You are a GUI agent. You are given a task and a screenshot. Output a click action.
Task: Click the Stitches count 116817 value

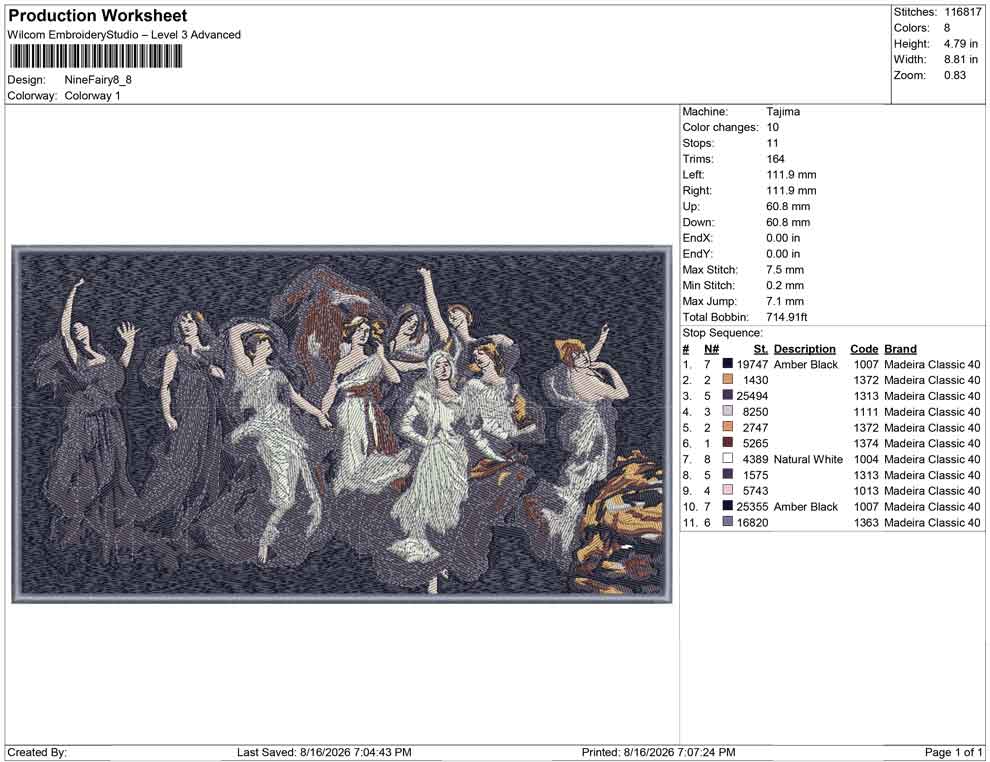pos(963,12)
